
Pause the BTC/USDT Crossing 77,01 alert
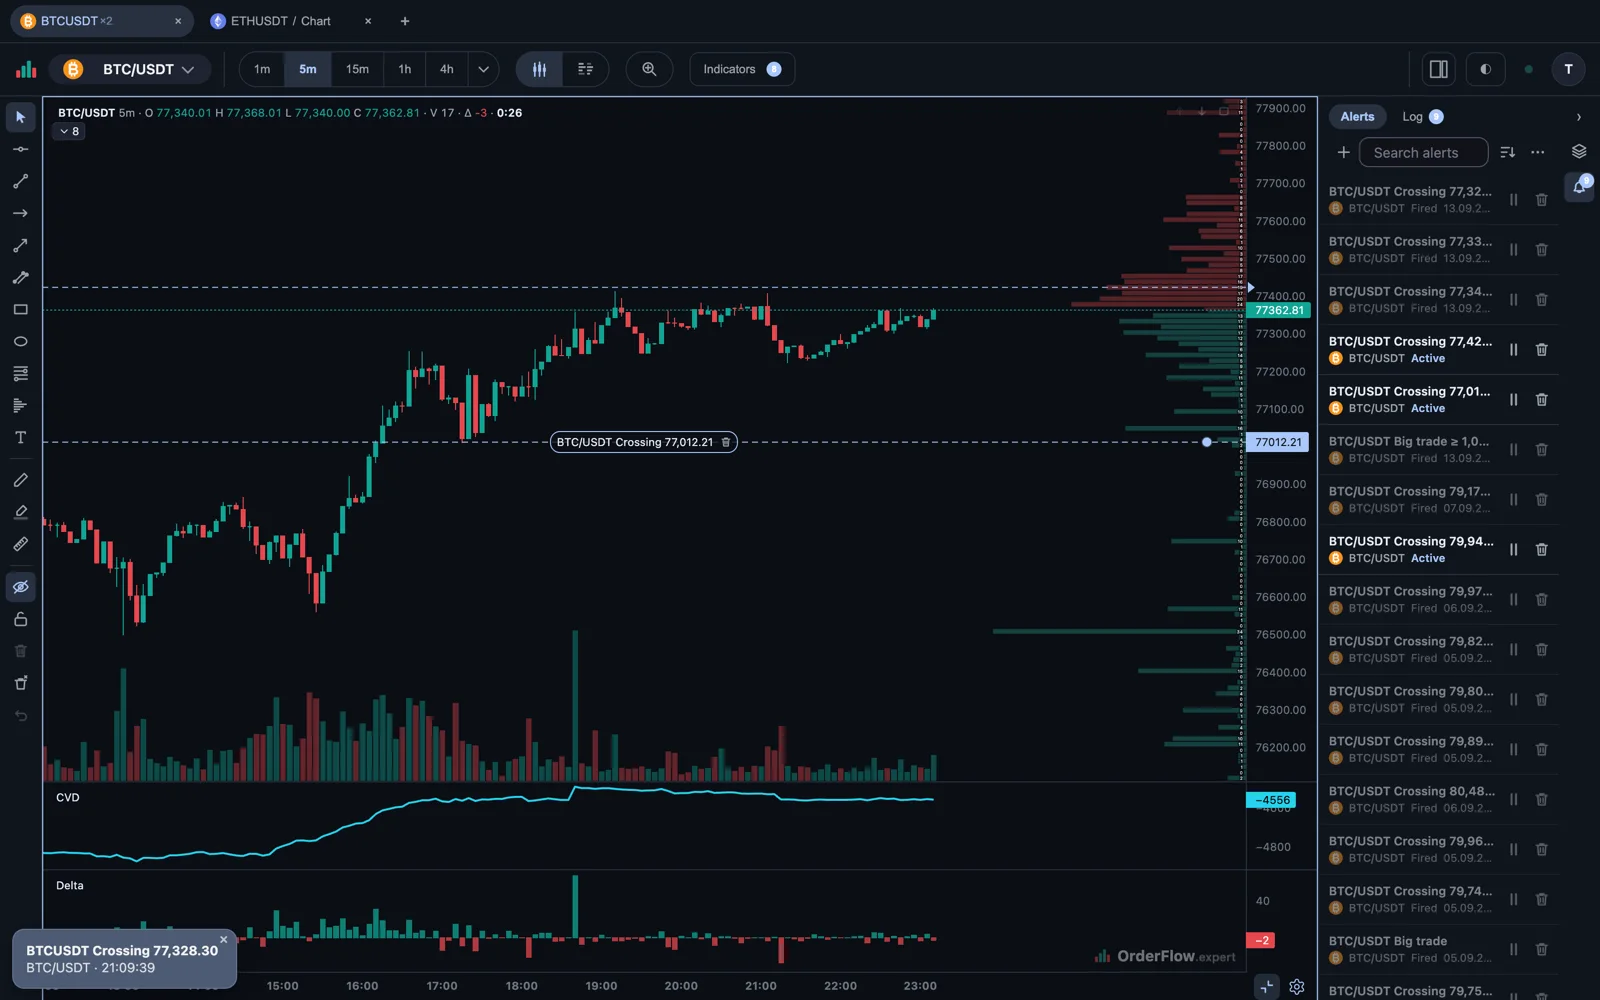click(1513, 399)
